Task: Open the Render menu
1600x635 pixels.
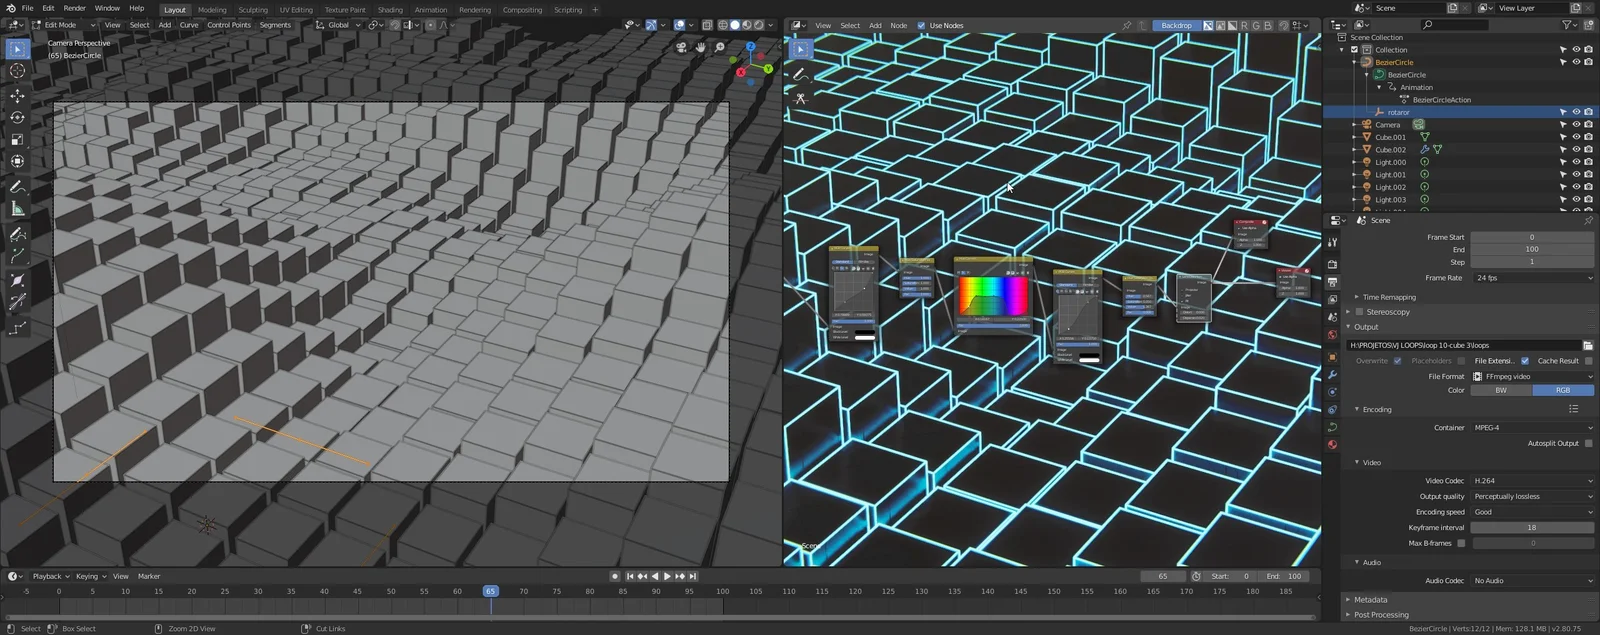Action: coord(74,8)
